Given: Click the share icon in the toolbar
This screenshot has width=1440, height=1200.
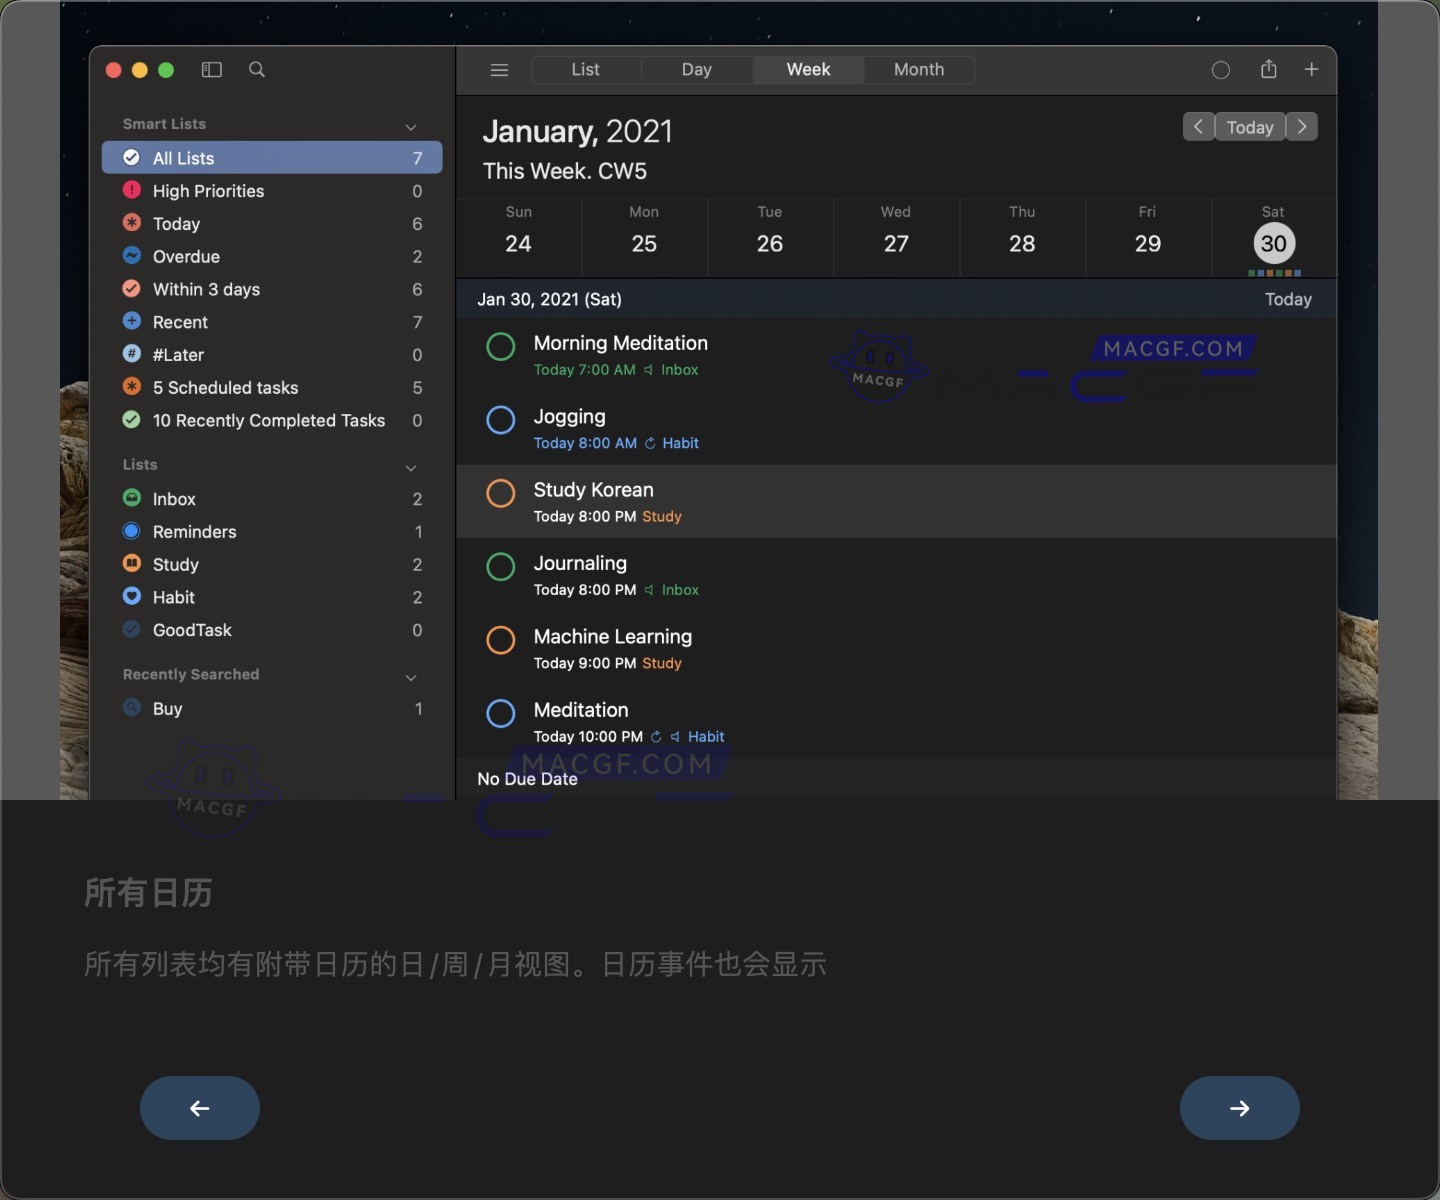Looking at the screenshot, I should (1269, 70).
